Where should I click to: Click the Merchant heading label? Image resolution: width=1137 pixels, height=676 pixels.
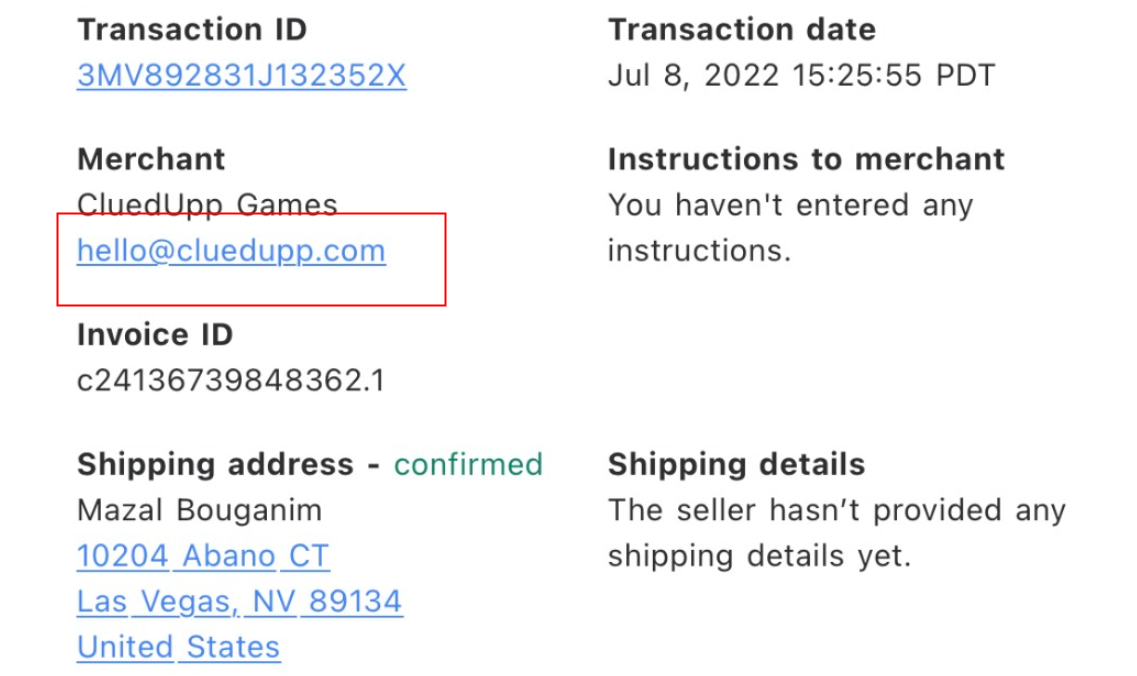(151, 159)
